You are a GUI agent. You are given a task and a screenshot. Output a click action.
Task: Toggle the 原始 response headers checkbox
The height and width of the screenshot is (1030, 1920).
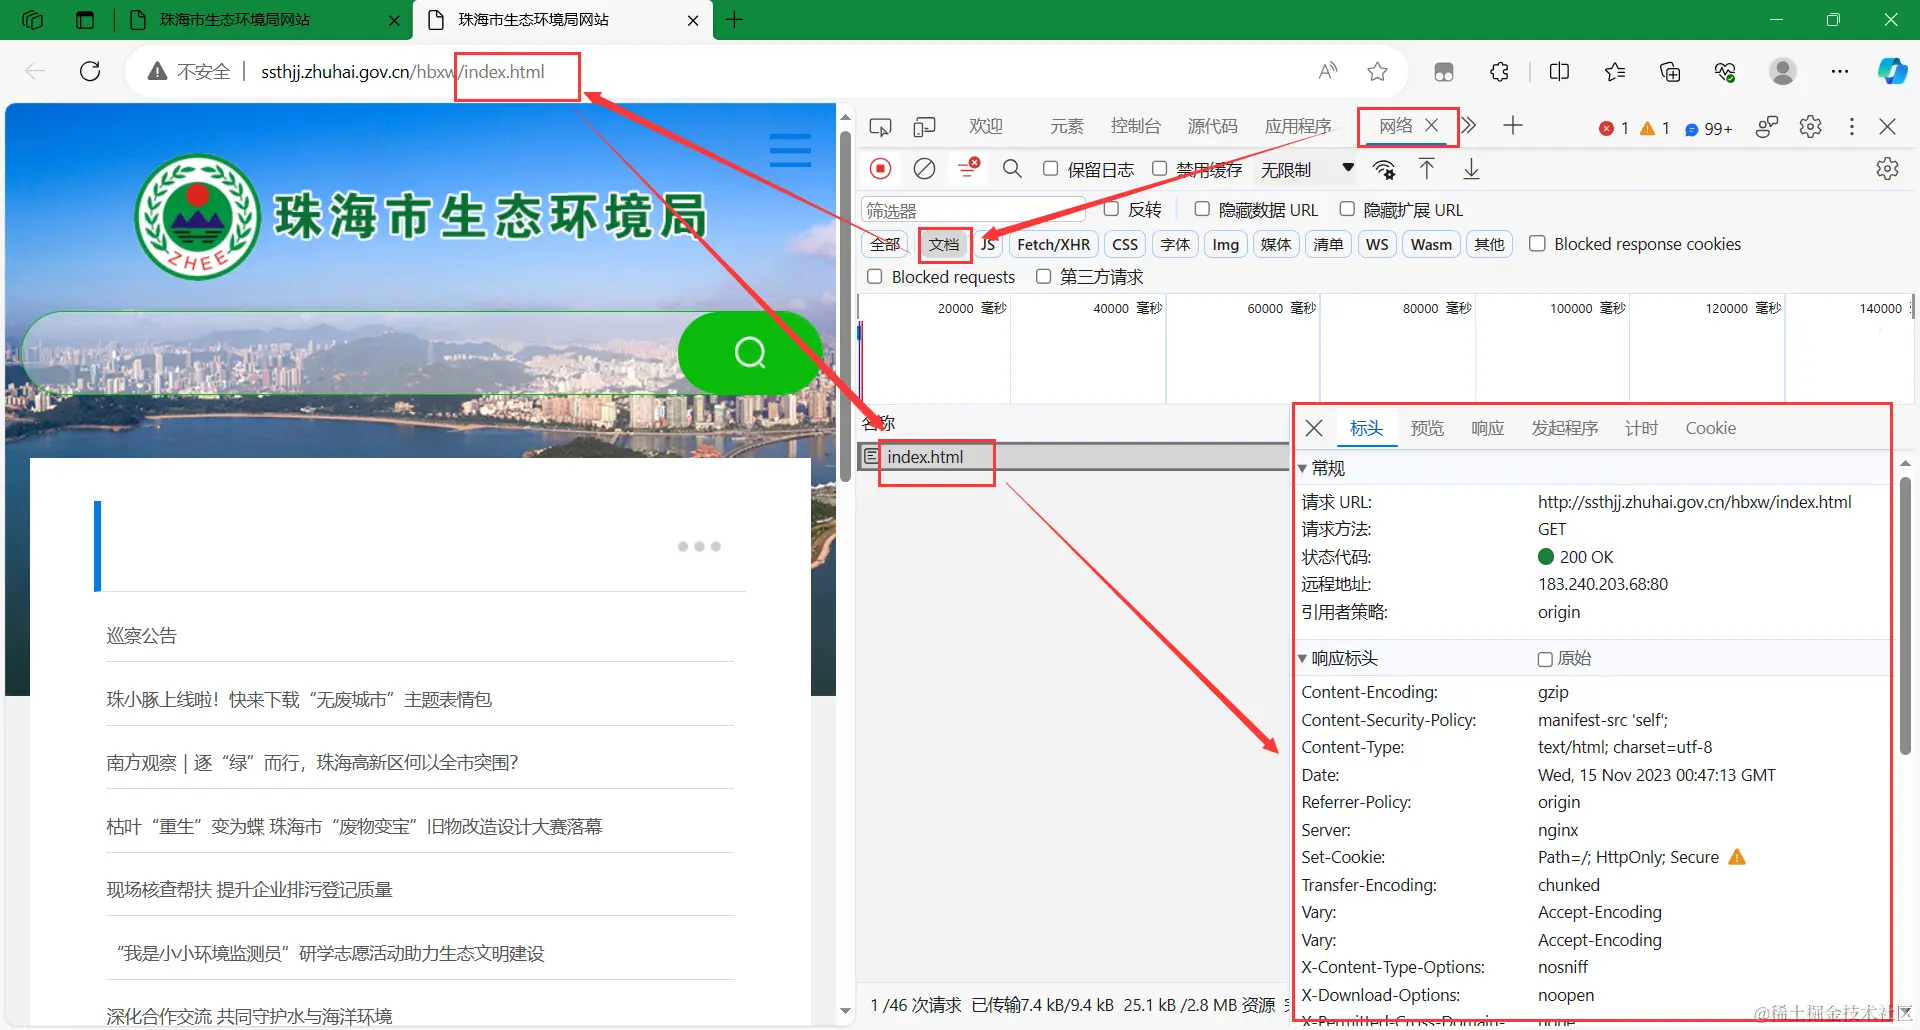coord(1545,659)
